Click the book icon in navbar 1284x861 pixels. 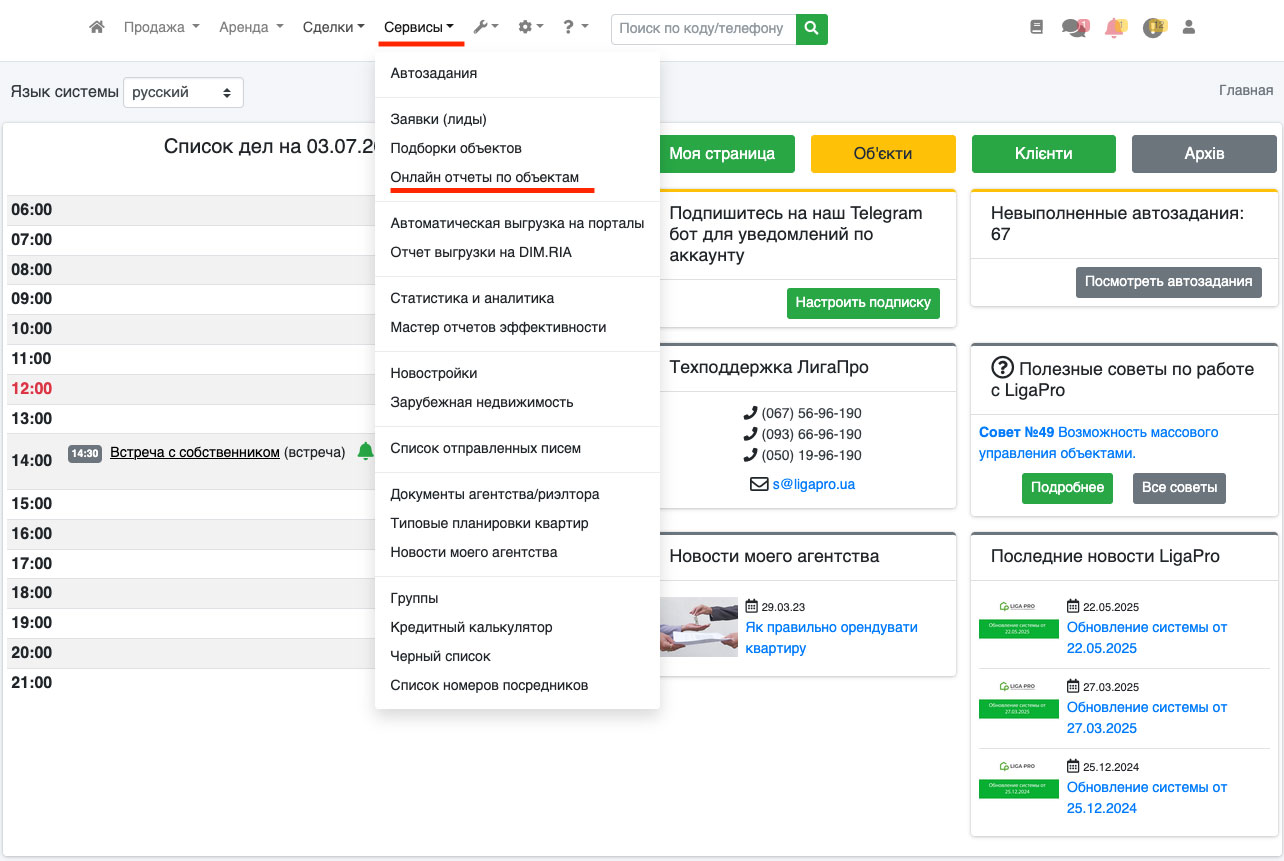(1036, 28)
